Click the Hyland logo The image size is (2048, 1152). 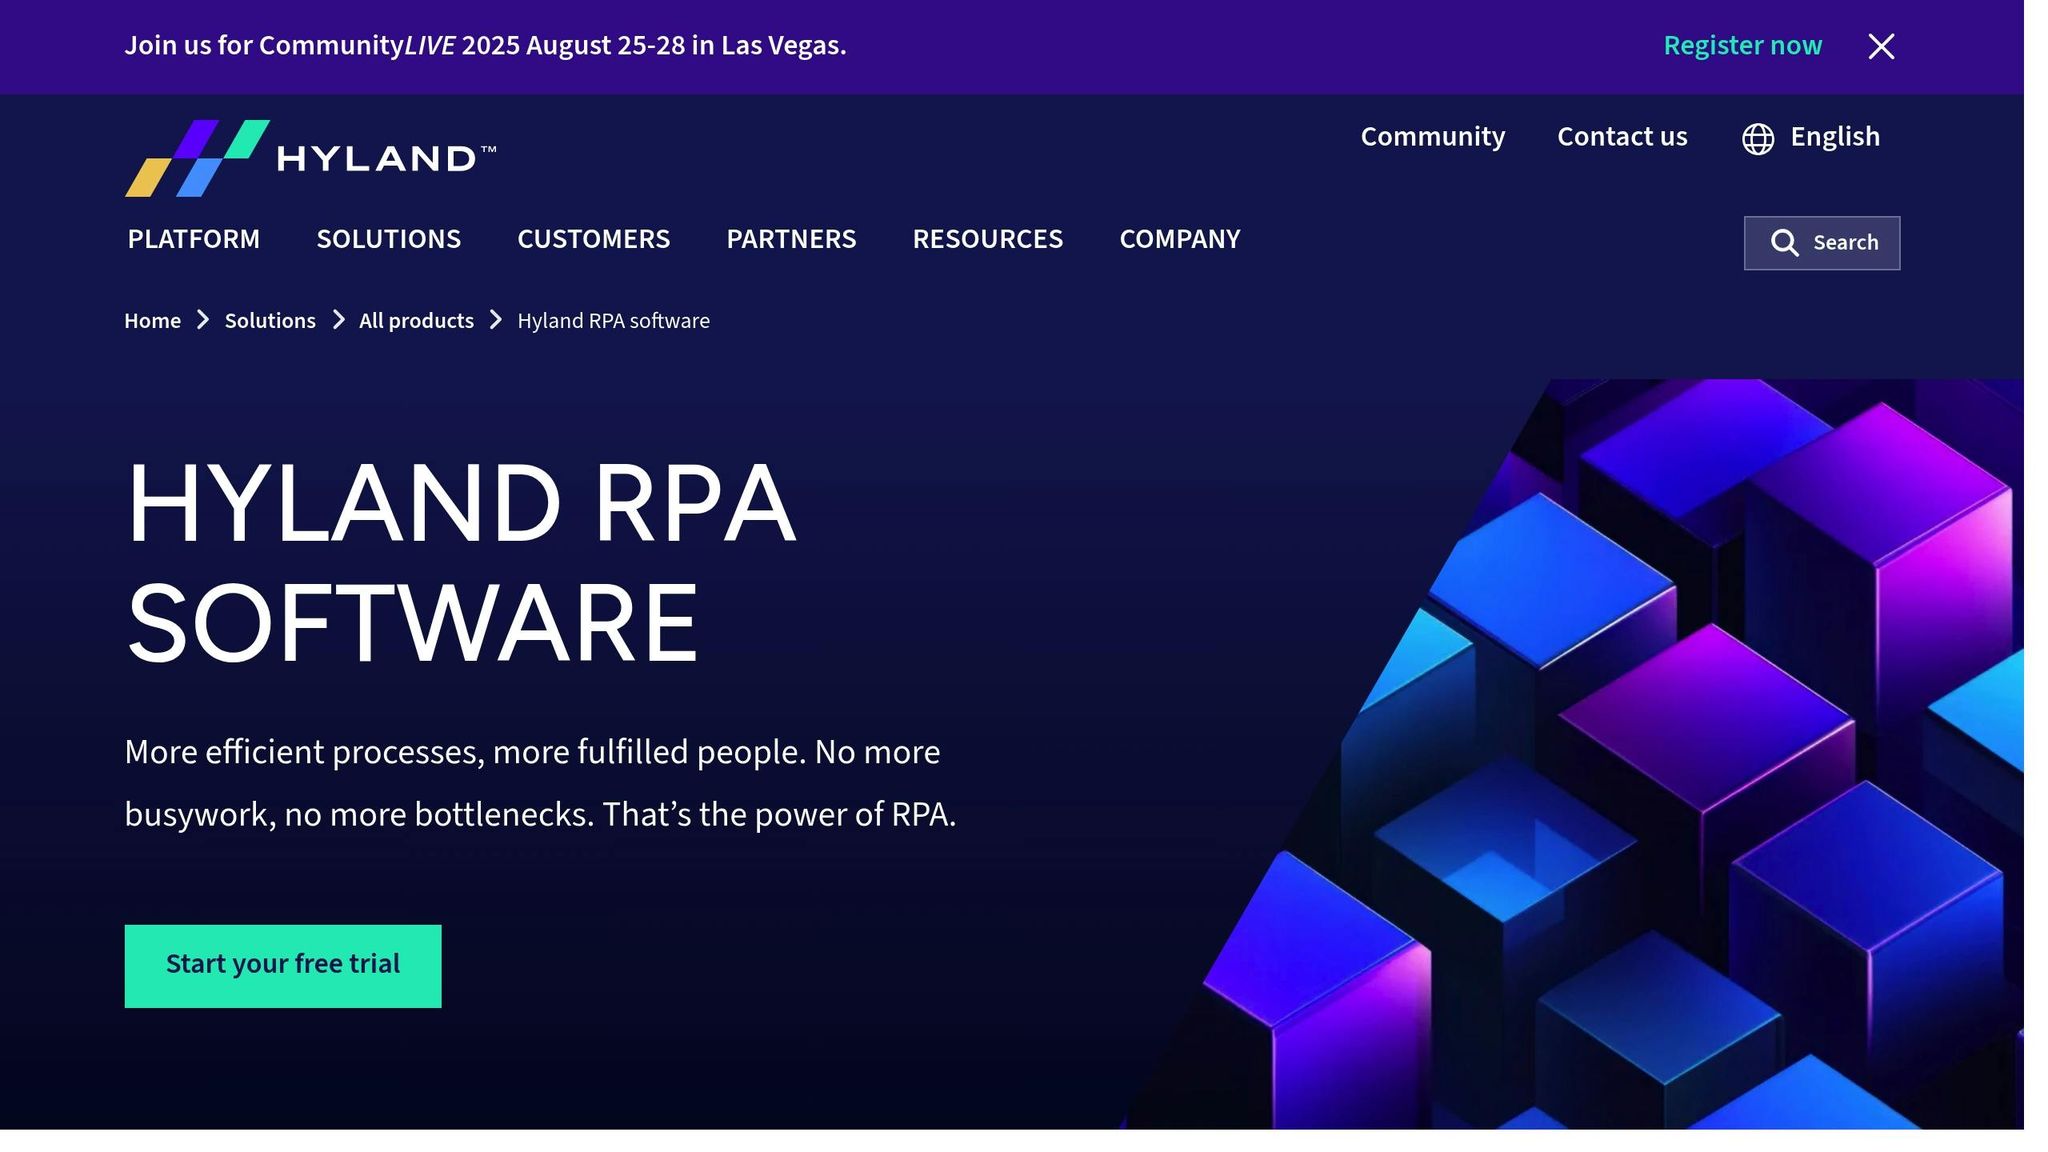click(x=310, y=158)
